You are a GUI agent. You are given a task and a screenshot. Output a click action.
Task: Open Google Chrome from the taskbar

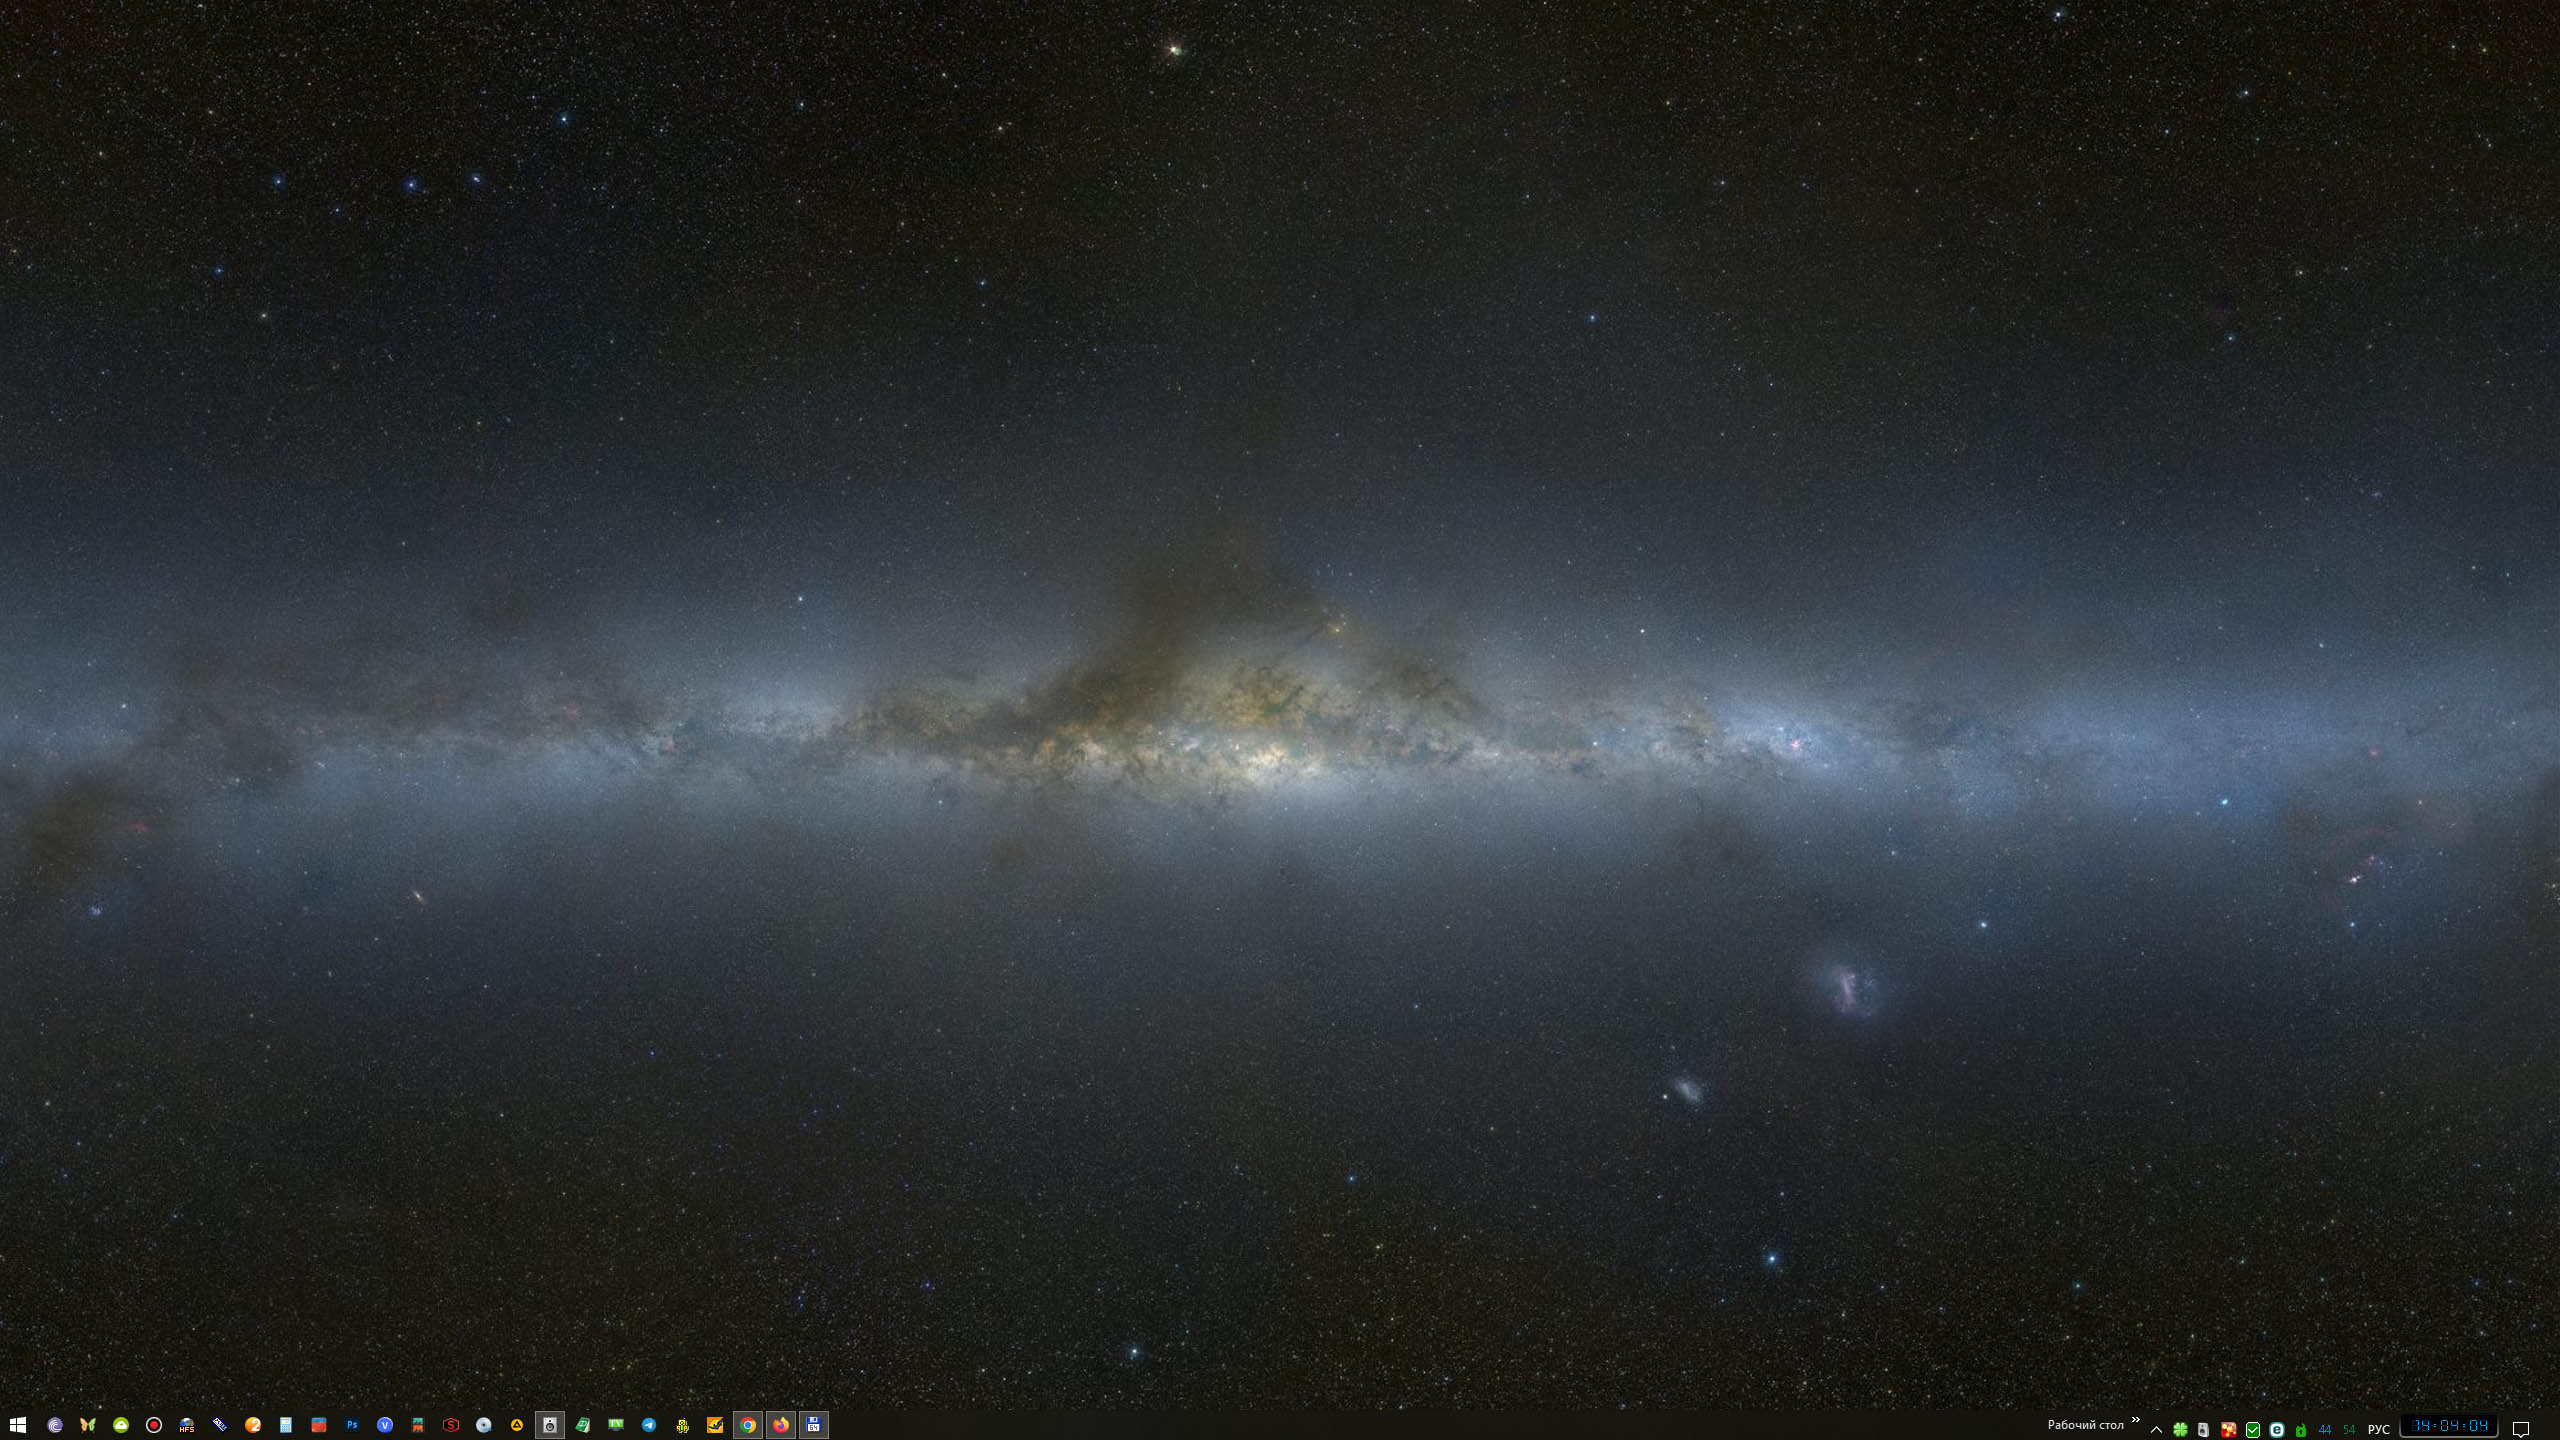coord(748,1425)
